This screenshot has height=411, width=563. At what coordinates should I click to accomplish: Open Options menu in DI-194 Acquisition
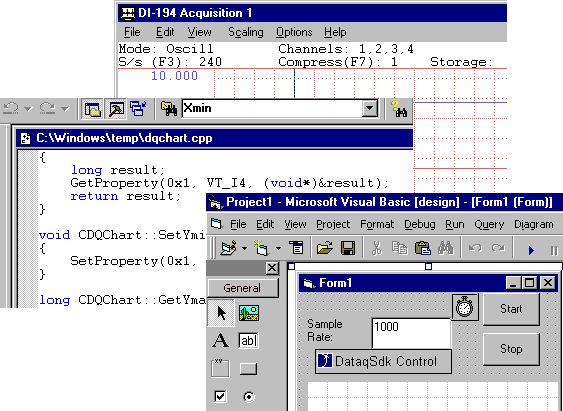(x=294, y=32)
